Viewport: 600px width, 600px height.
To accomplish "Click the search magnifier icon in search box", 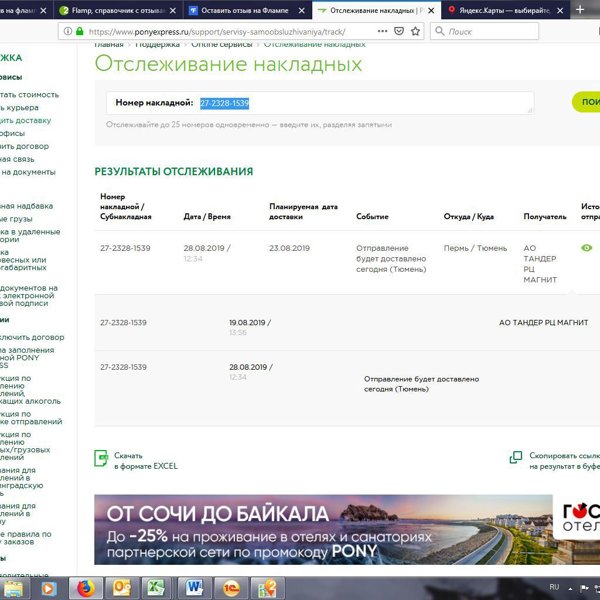I will [440, 31].
